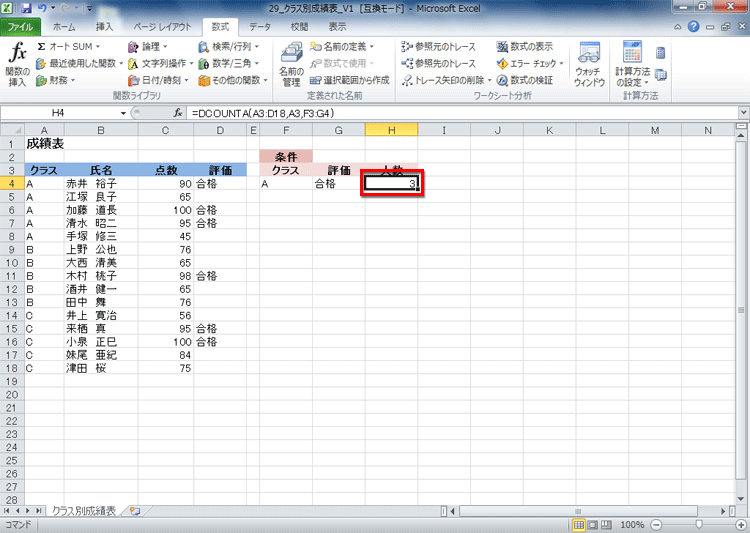Click the Insert Function (関数の挿入) icon

point(17,64)
